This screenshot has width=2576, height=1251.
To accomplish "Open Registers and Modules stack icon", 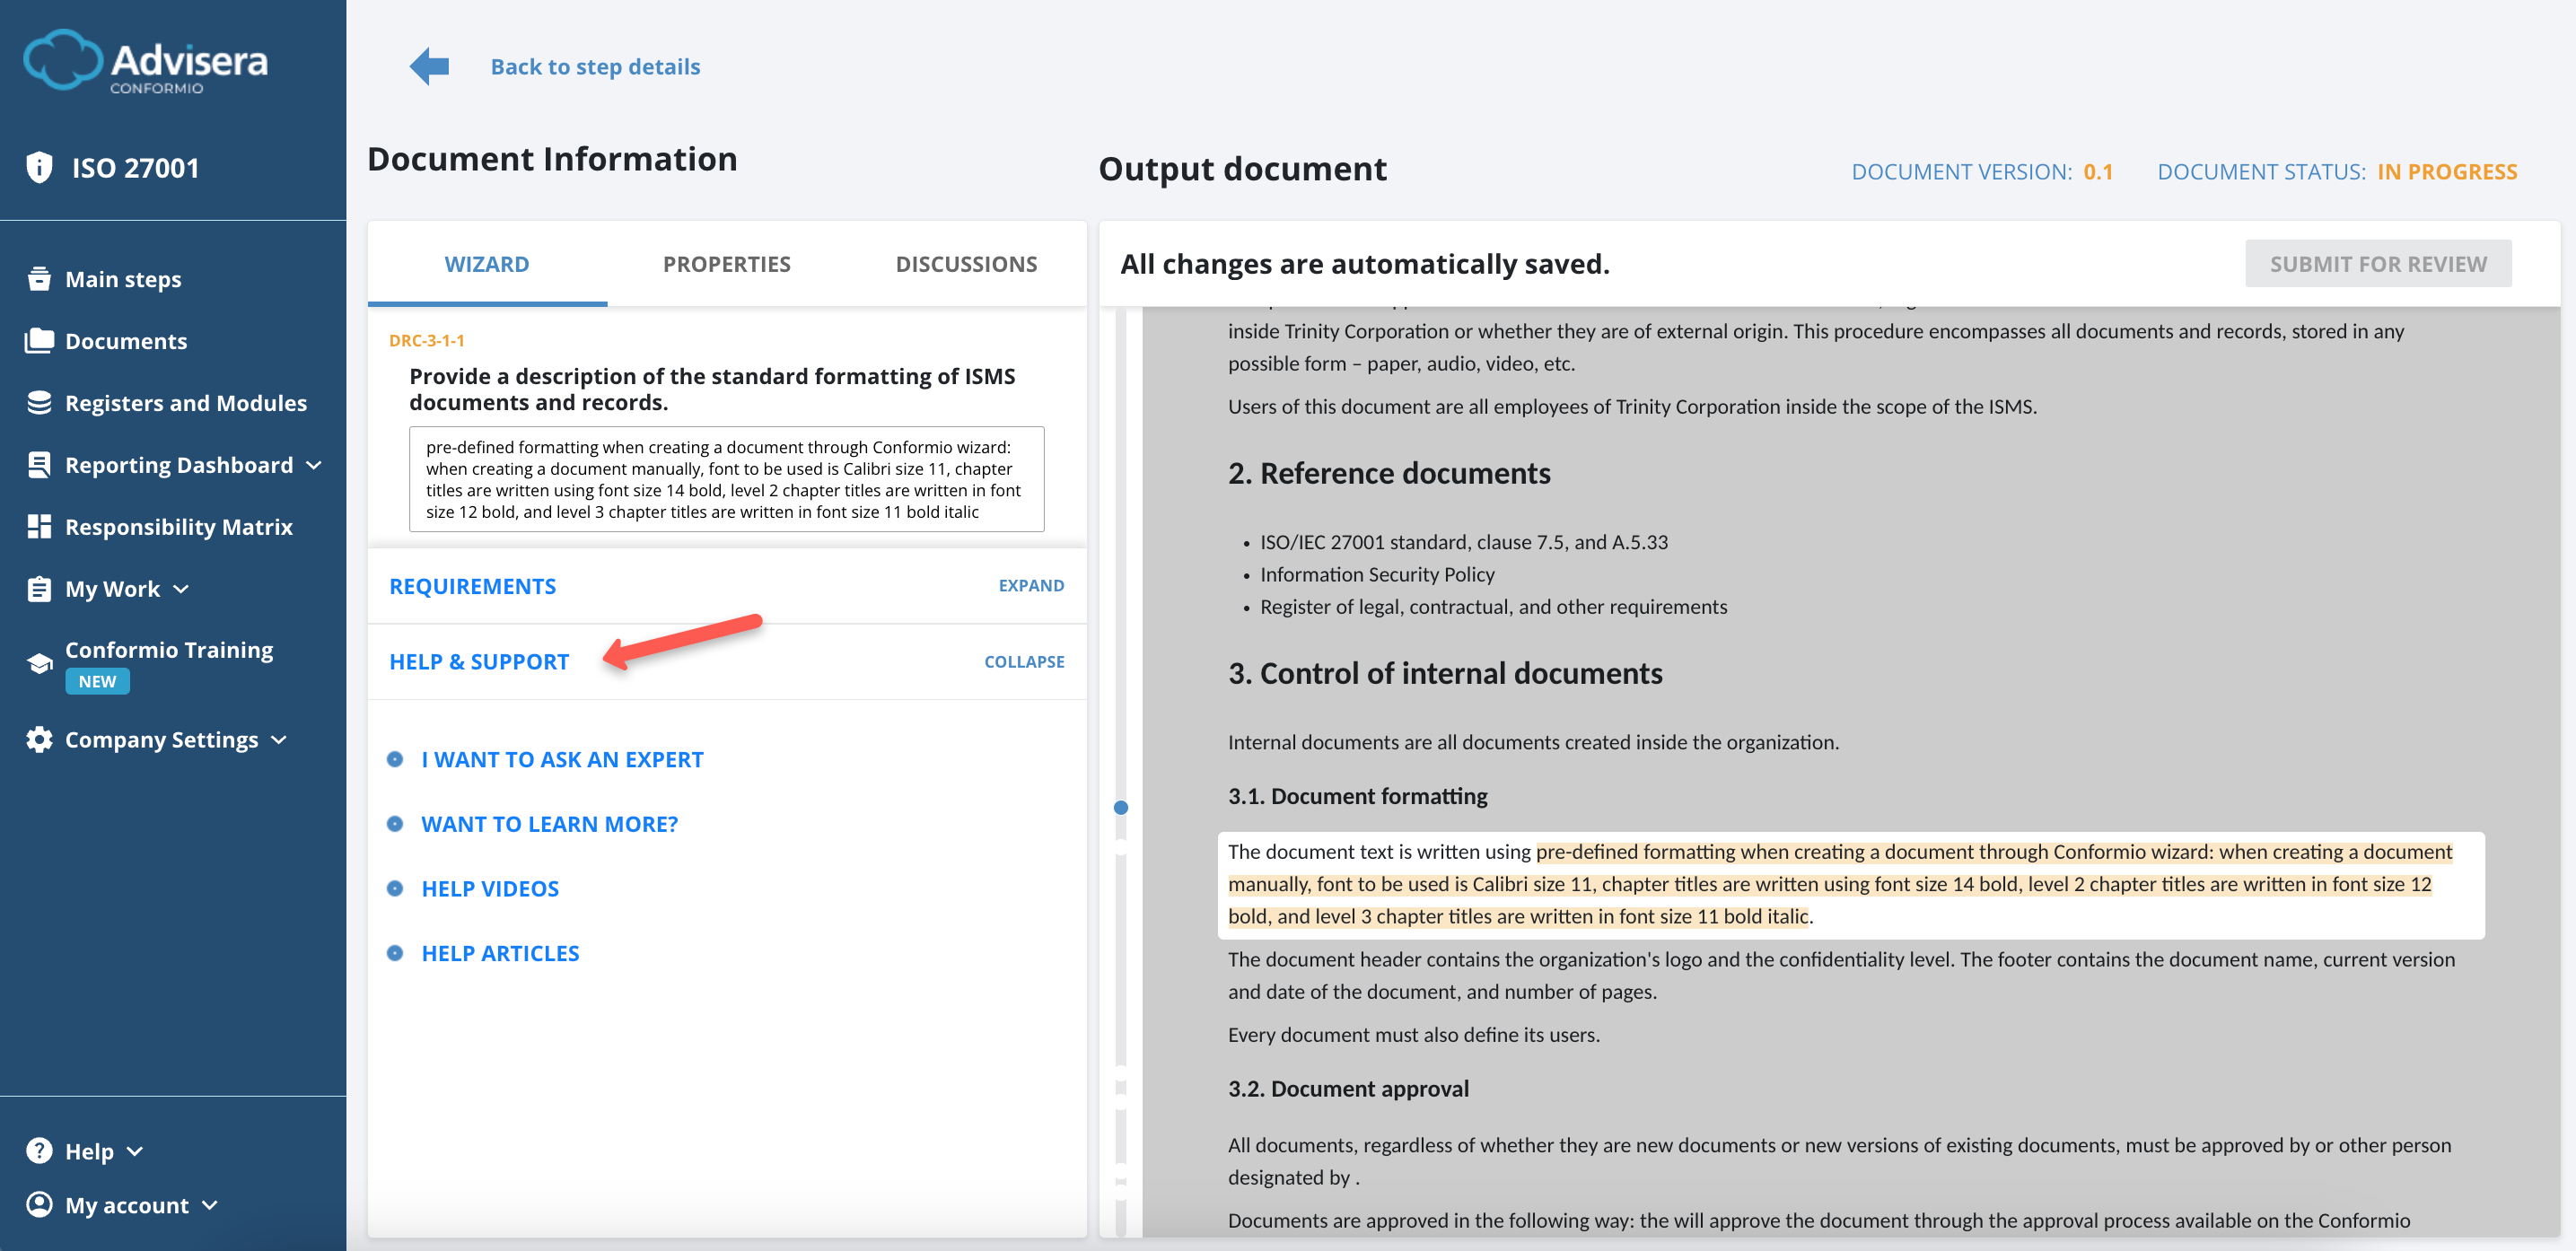I will (x=39, y=403).
